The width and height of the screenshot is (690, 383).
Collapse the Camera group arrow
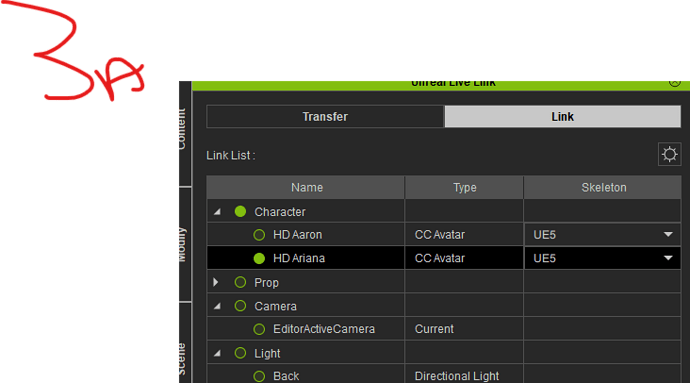pos(217,306)
